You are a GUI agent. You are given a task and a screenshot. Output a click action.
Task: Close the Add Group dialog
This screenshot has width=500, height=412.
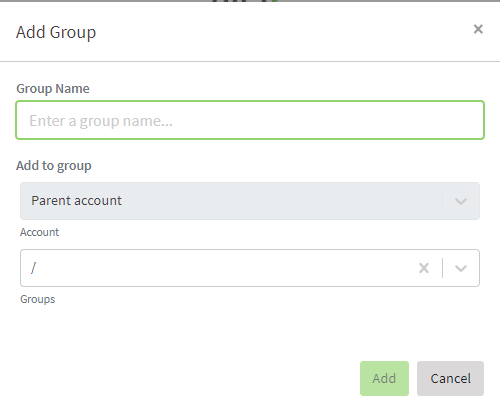tap(478, 29)
